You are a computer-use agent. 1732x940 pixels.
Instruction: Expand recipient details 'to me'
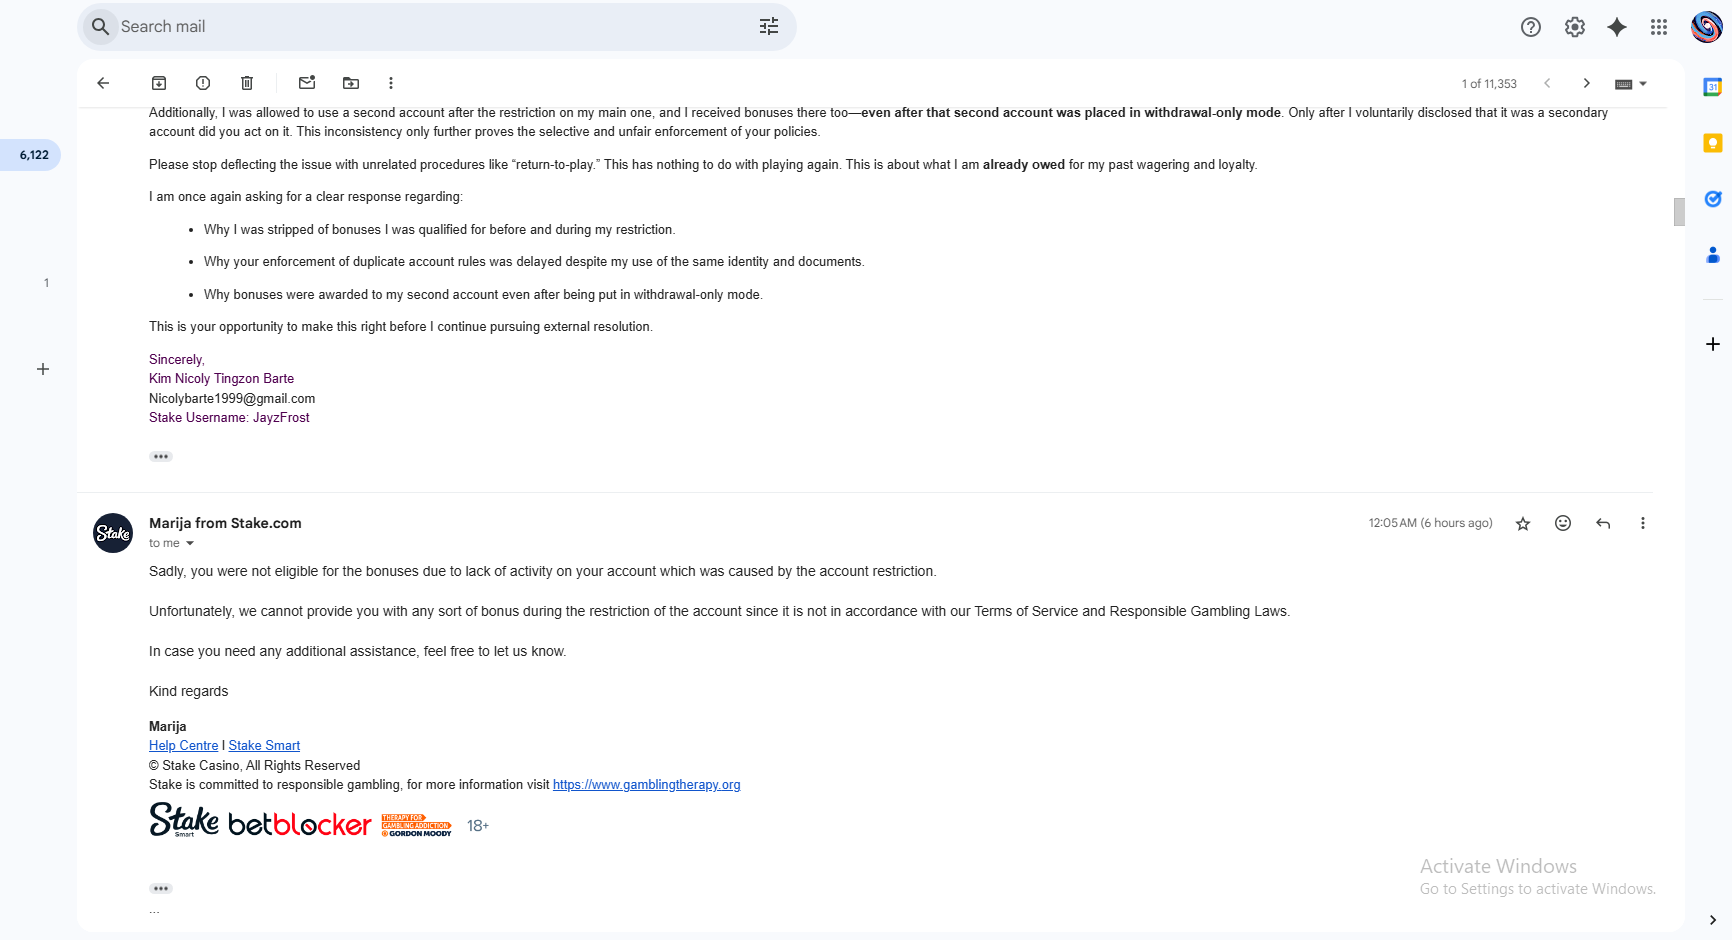(190, 544)
